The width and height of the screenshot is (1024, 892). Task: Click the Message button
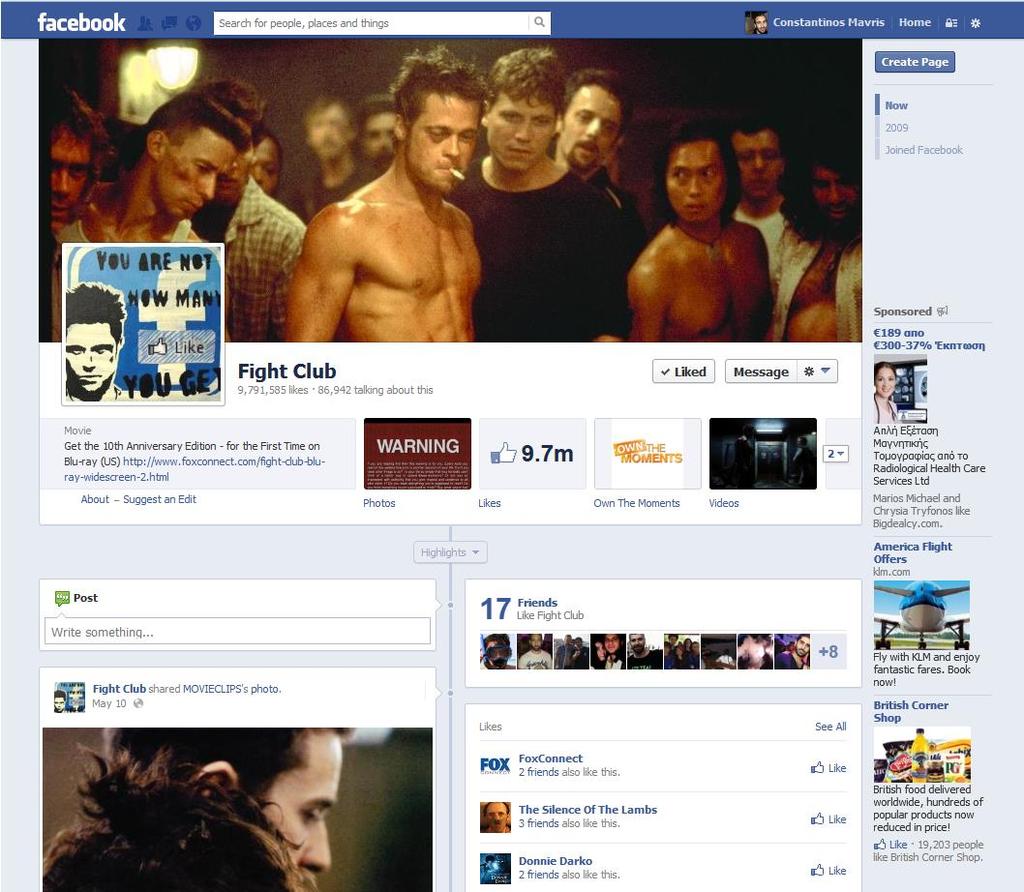pyautogui.click(x=761, y=372)
